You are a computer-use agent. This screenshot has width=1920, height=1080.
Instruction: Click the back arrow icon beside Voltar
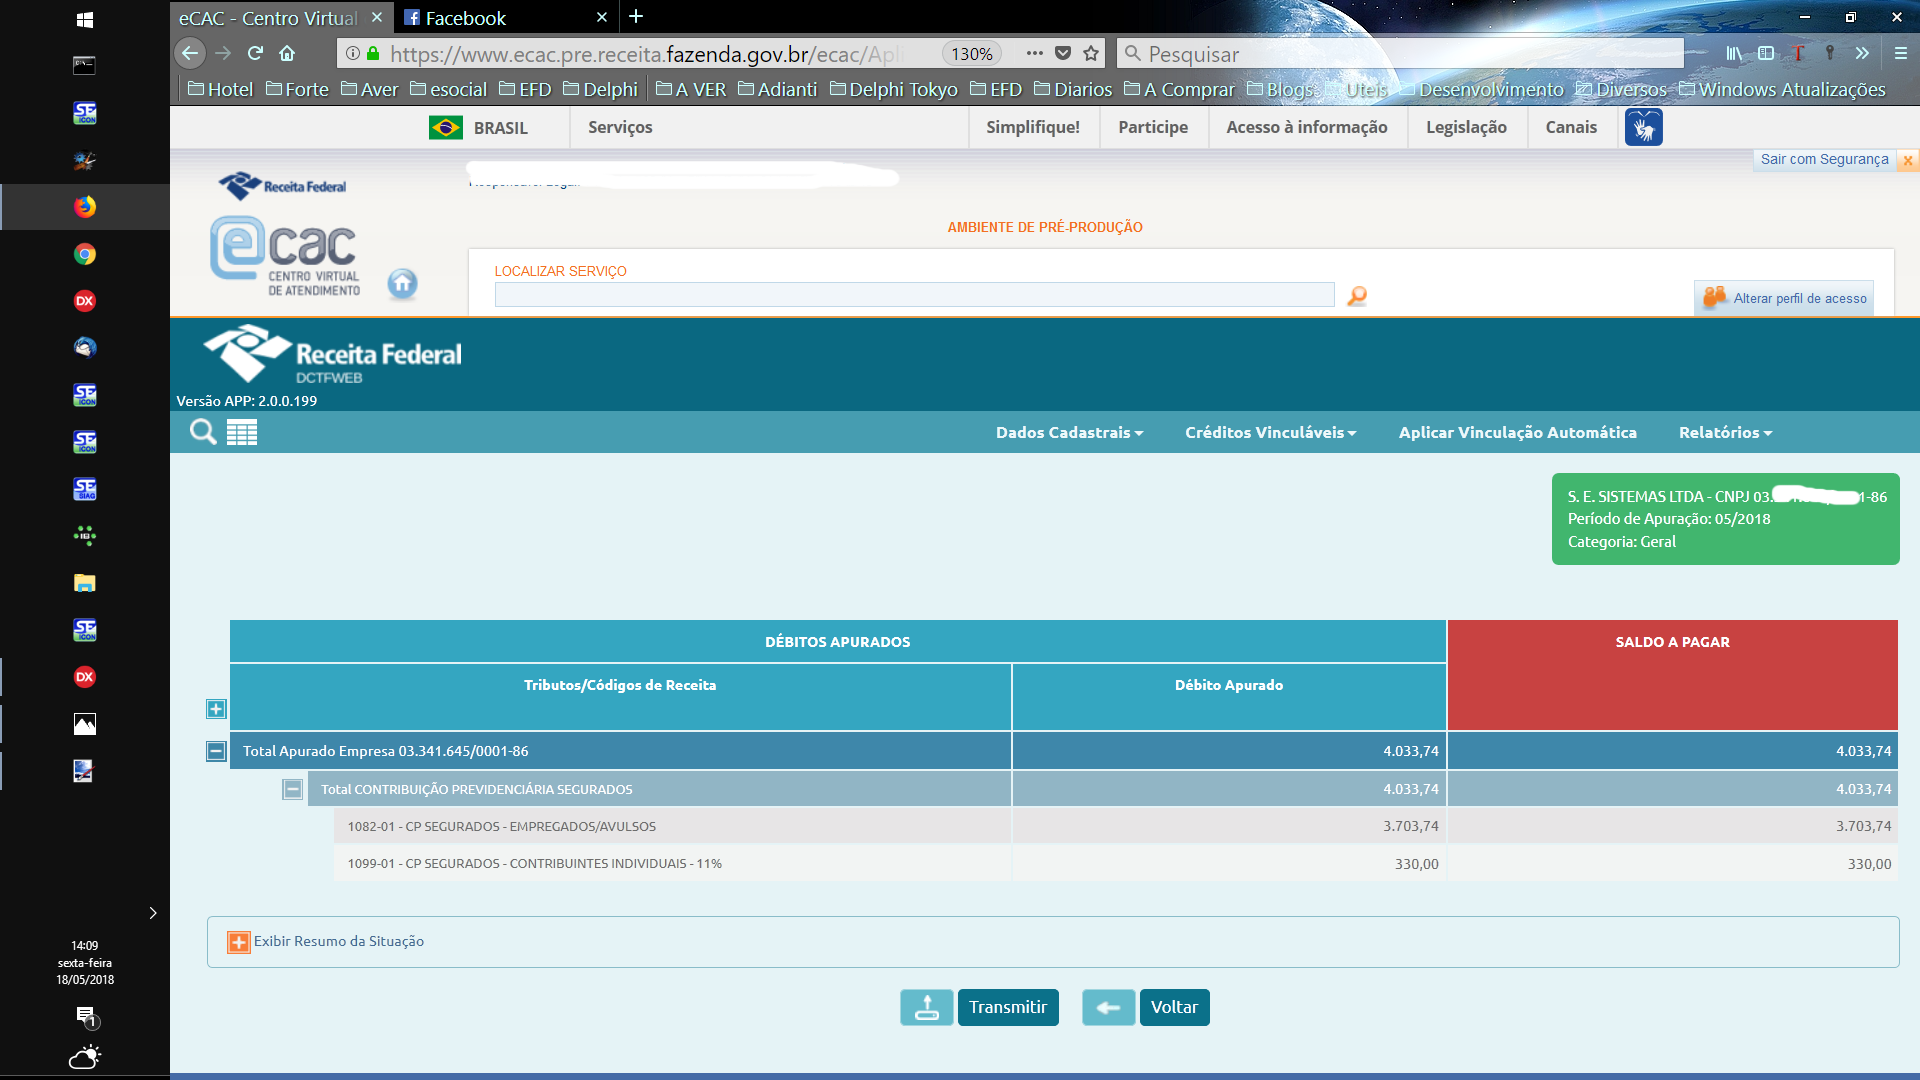(x=1108, y=1007)
